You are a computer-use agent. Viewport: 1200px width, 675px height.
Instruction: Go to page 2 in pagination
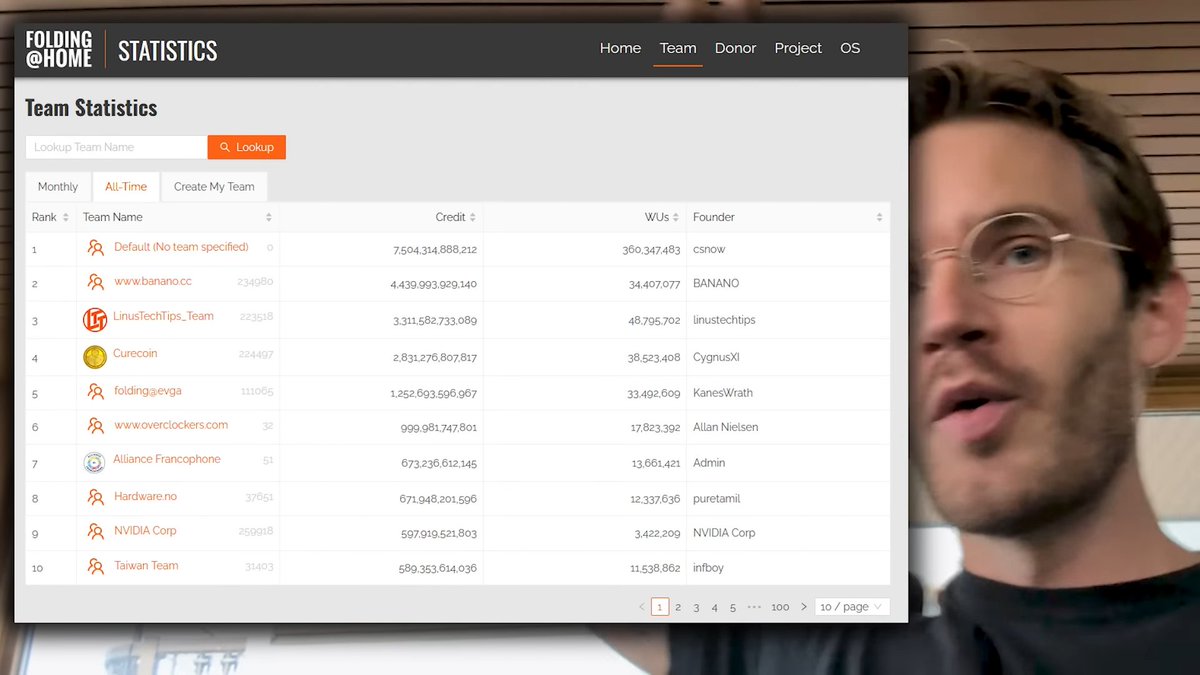coord(678,607)
